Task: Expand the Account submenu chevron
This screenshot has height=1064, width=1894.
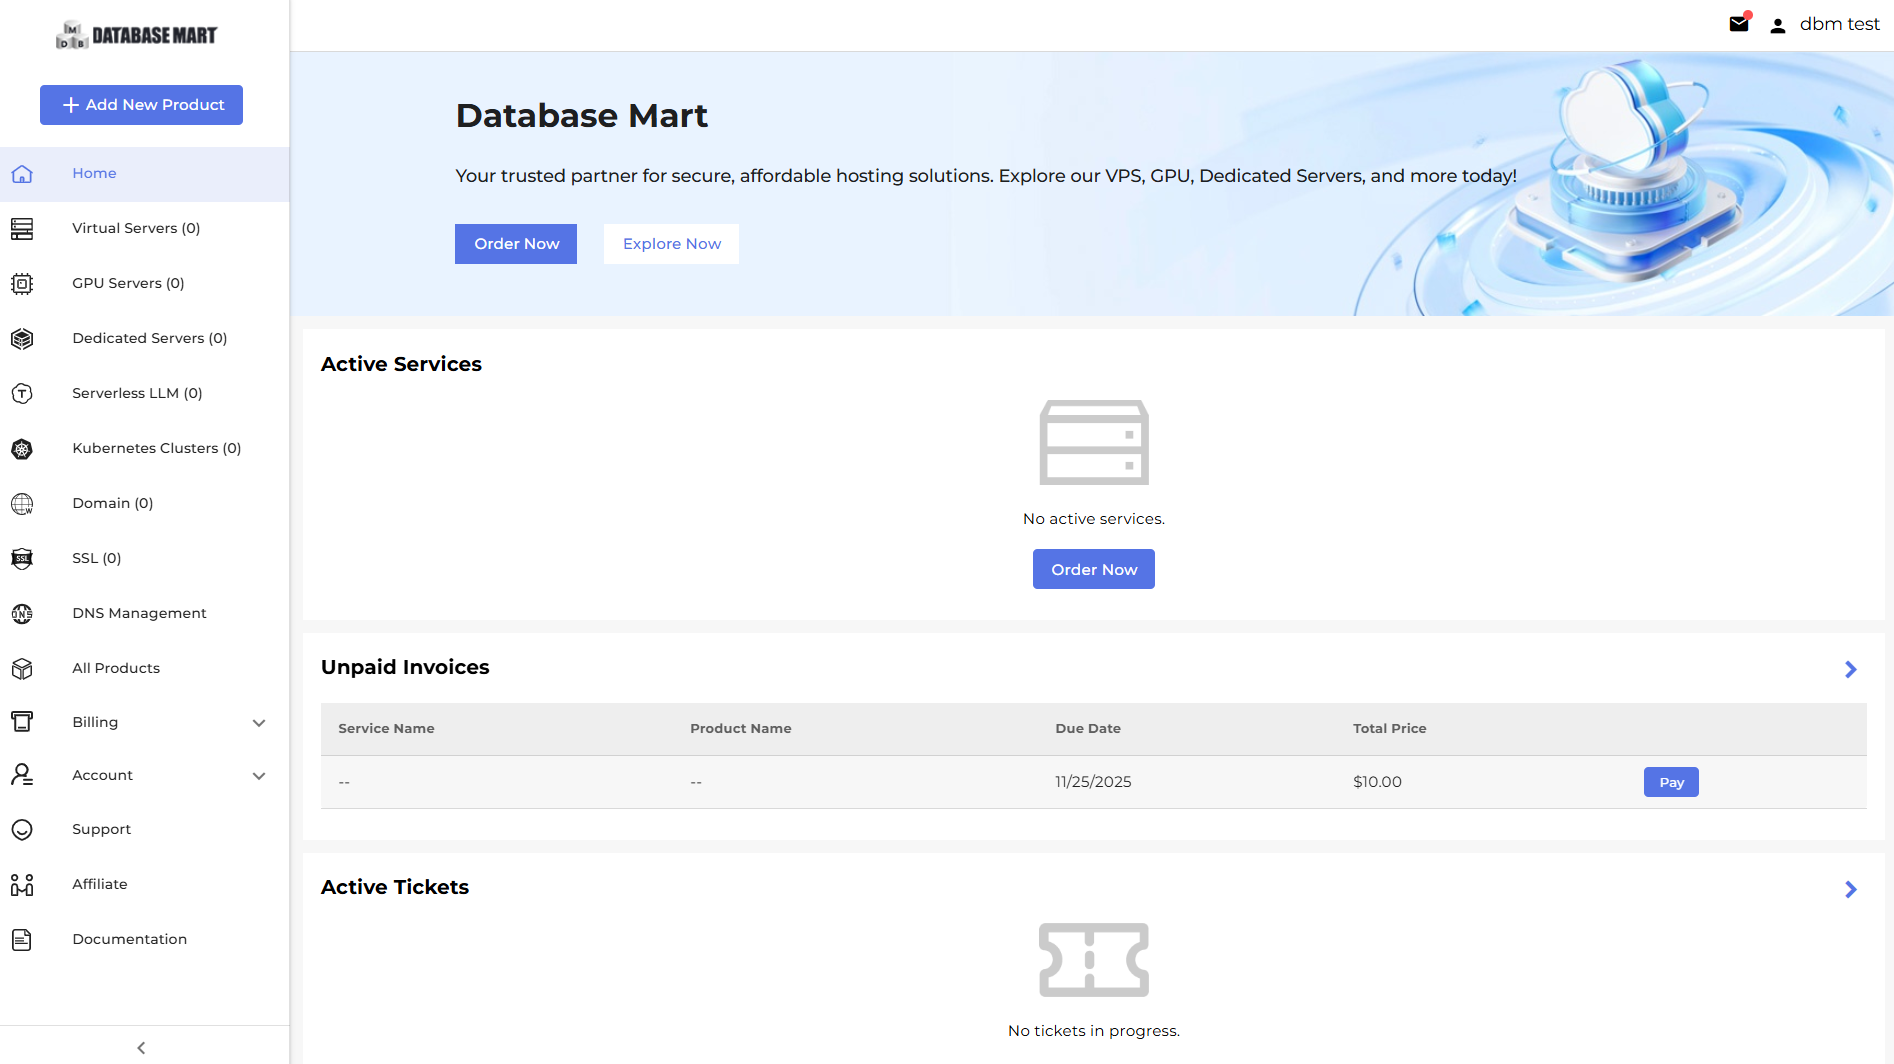Action: [259, 776]
